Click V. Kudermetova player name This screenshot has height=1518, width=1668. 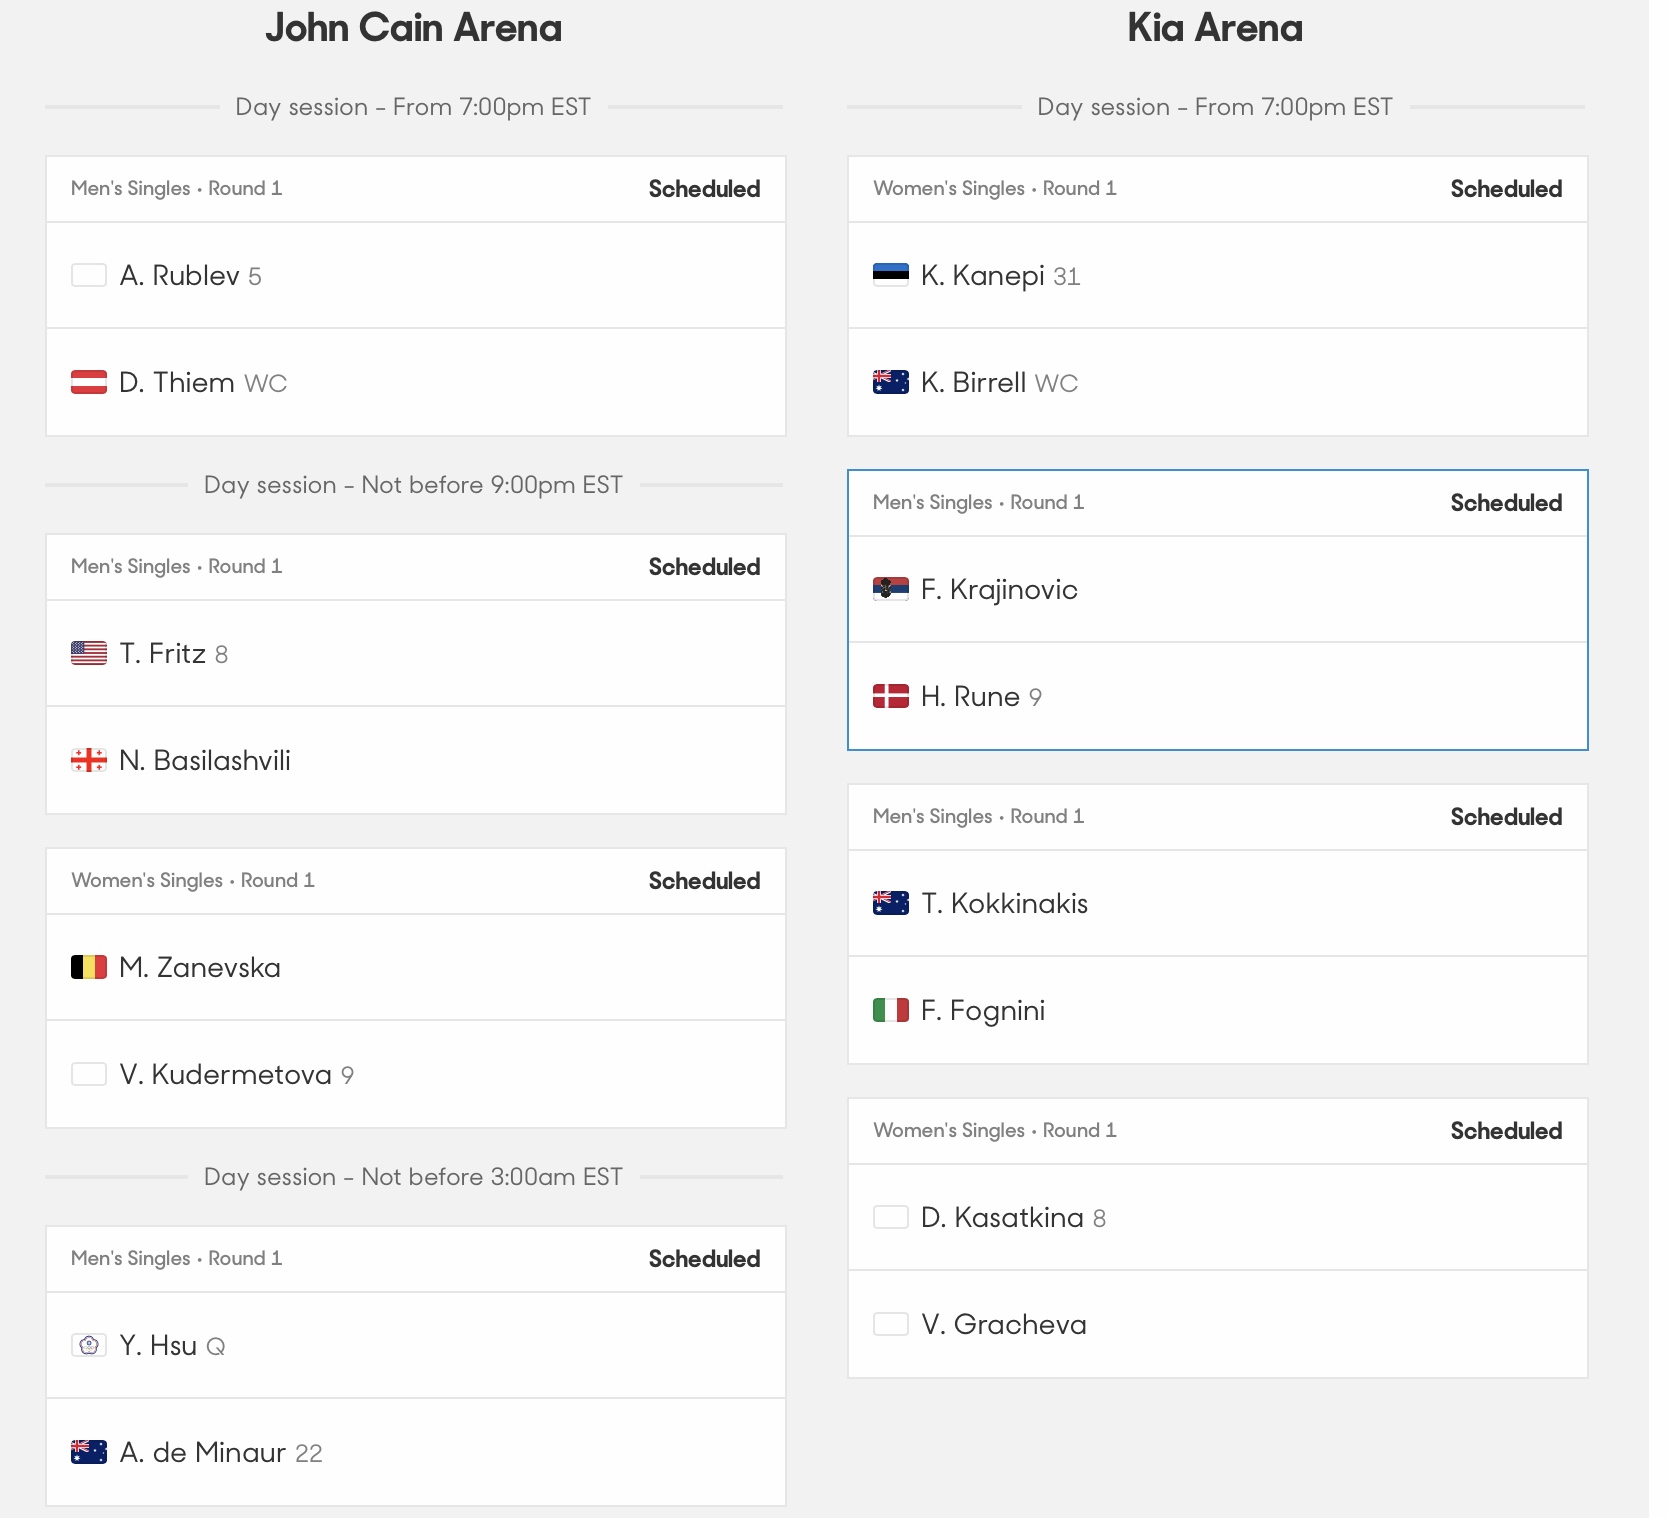coord(225,1074)
